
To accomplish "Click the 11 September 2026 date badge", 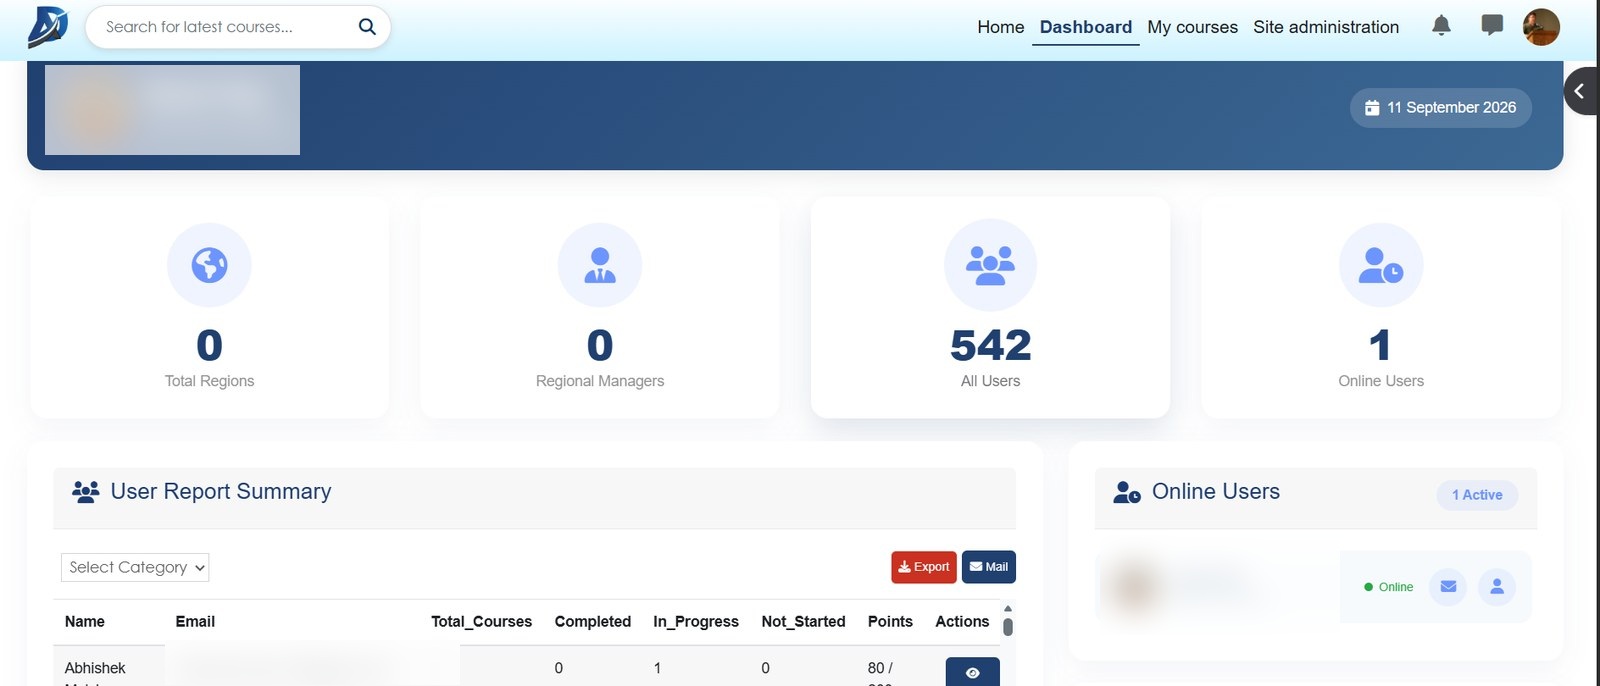I will (1441, 108).
